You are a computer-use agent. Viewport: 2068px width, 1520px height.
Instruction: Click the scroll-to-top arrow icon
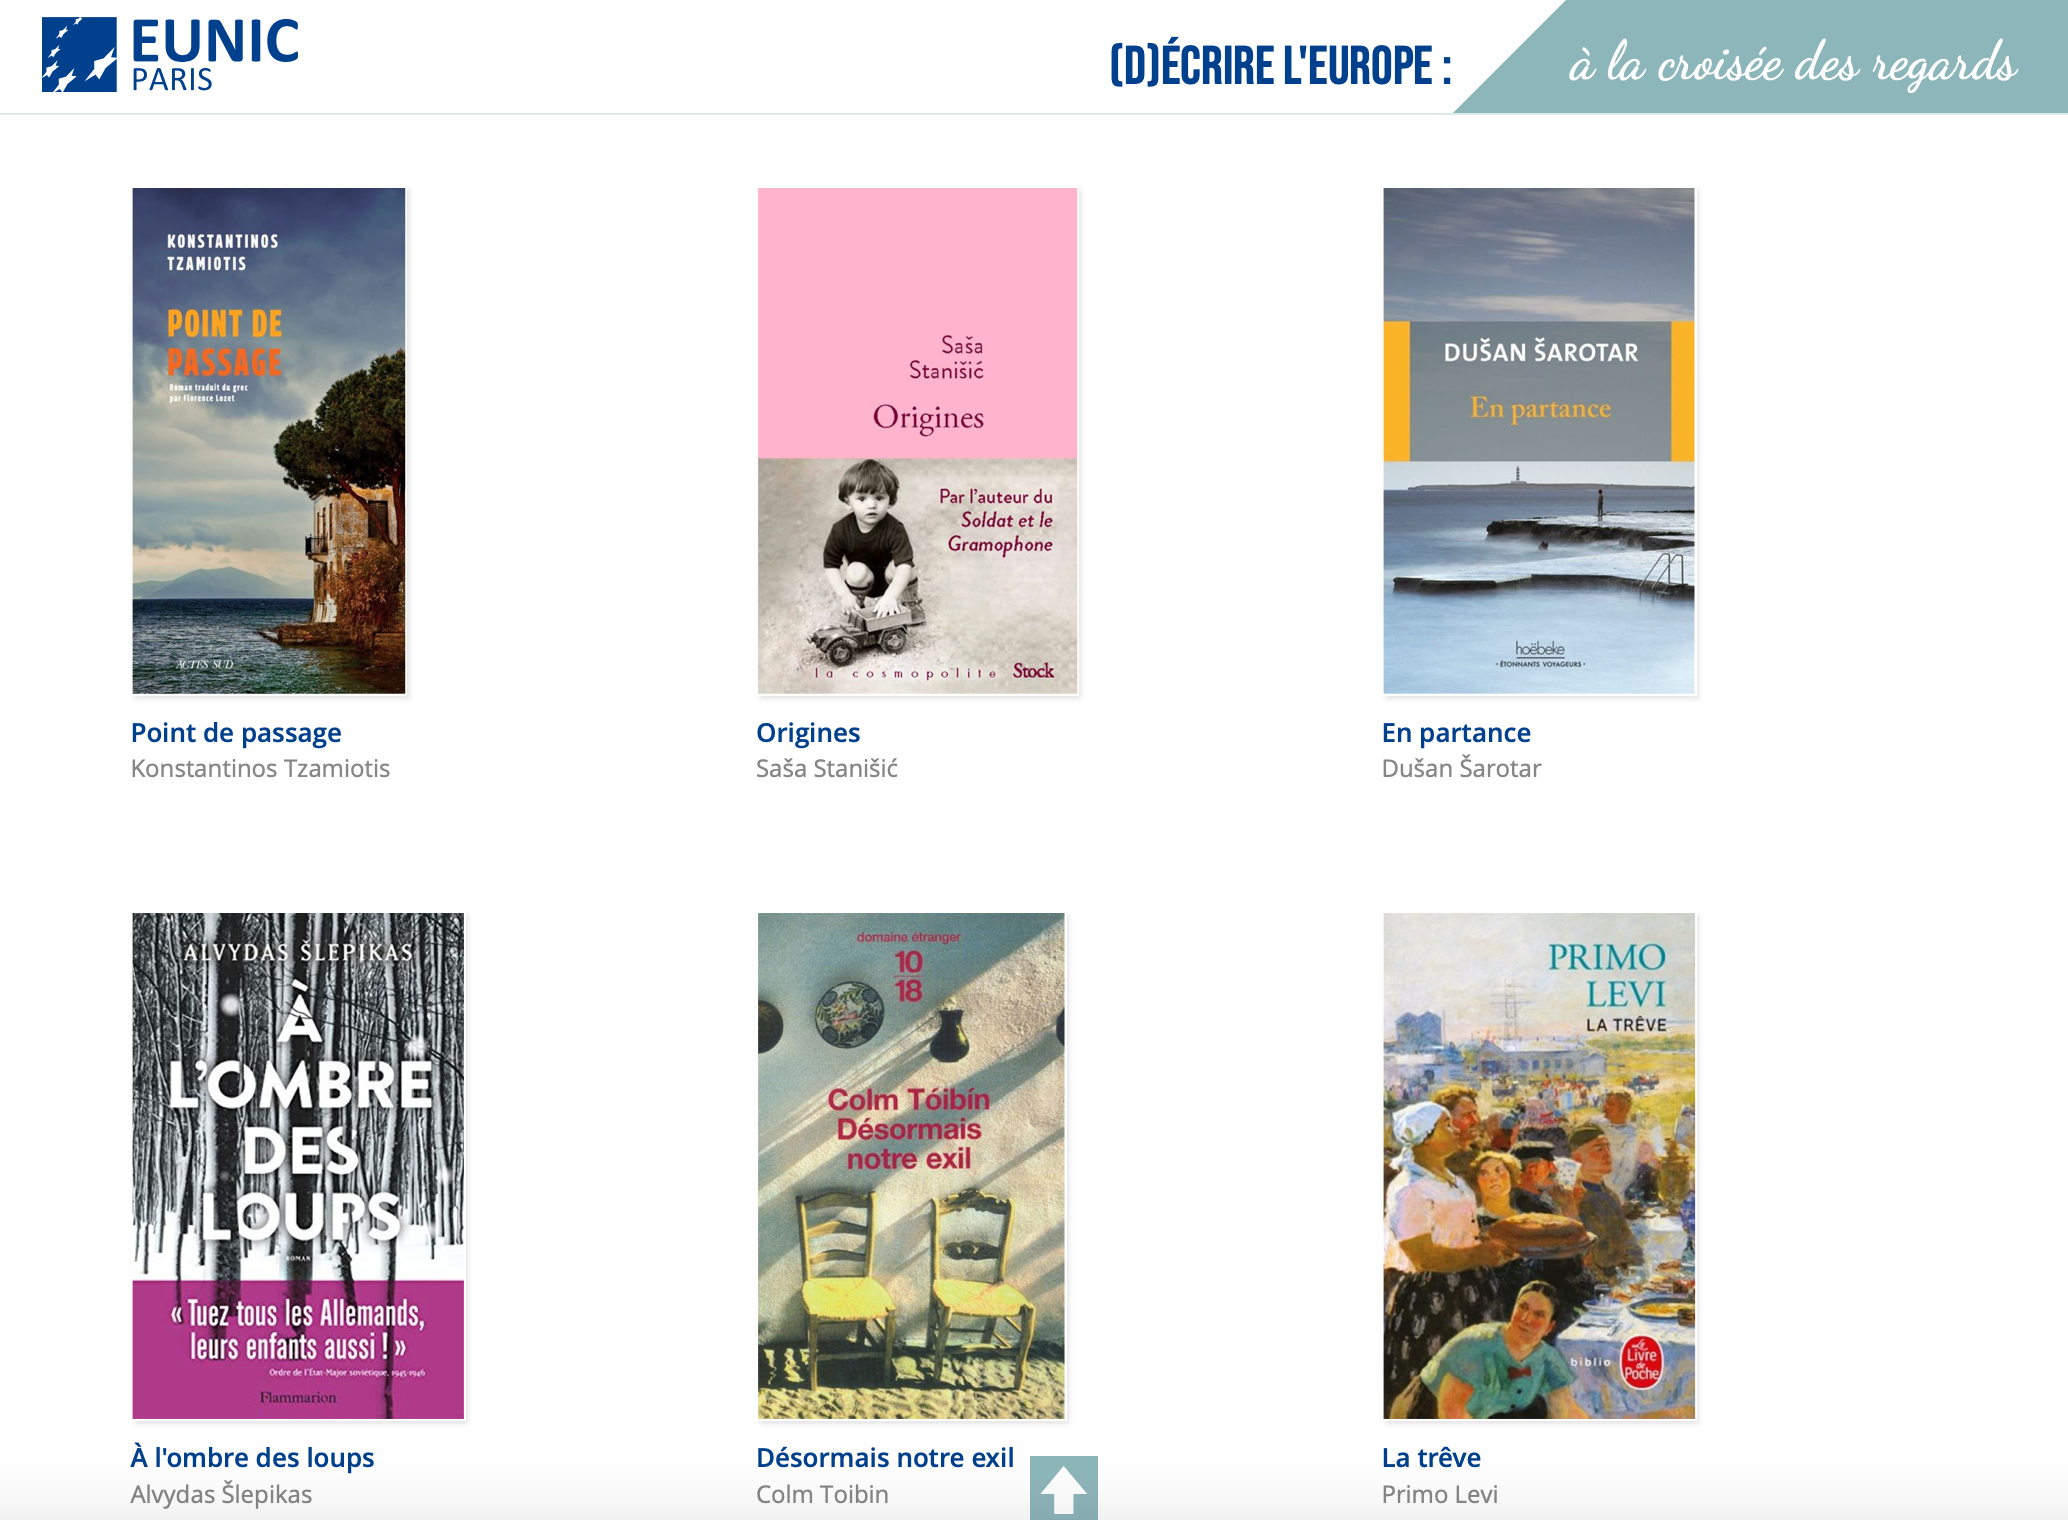[1063, 1488]
